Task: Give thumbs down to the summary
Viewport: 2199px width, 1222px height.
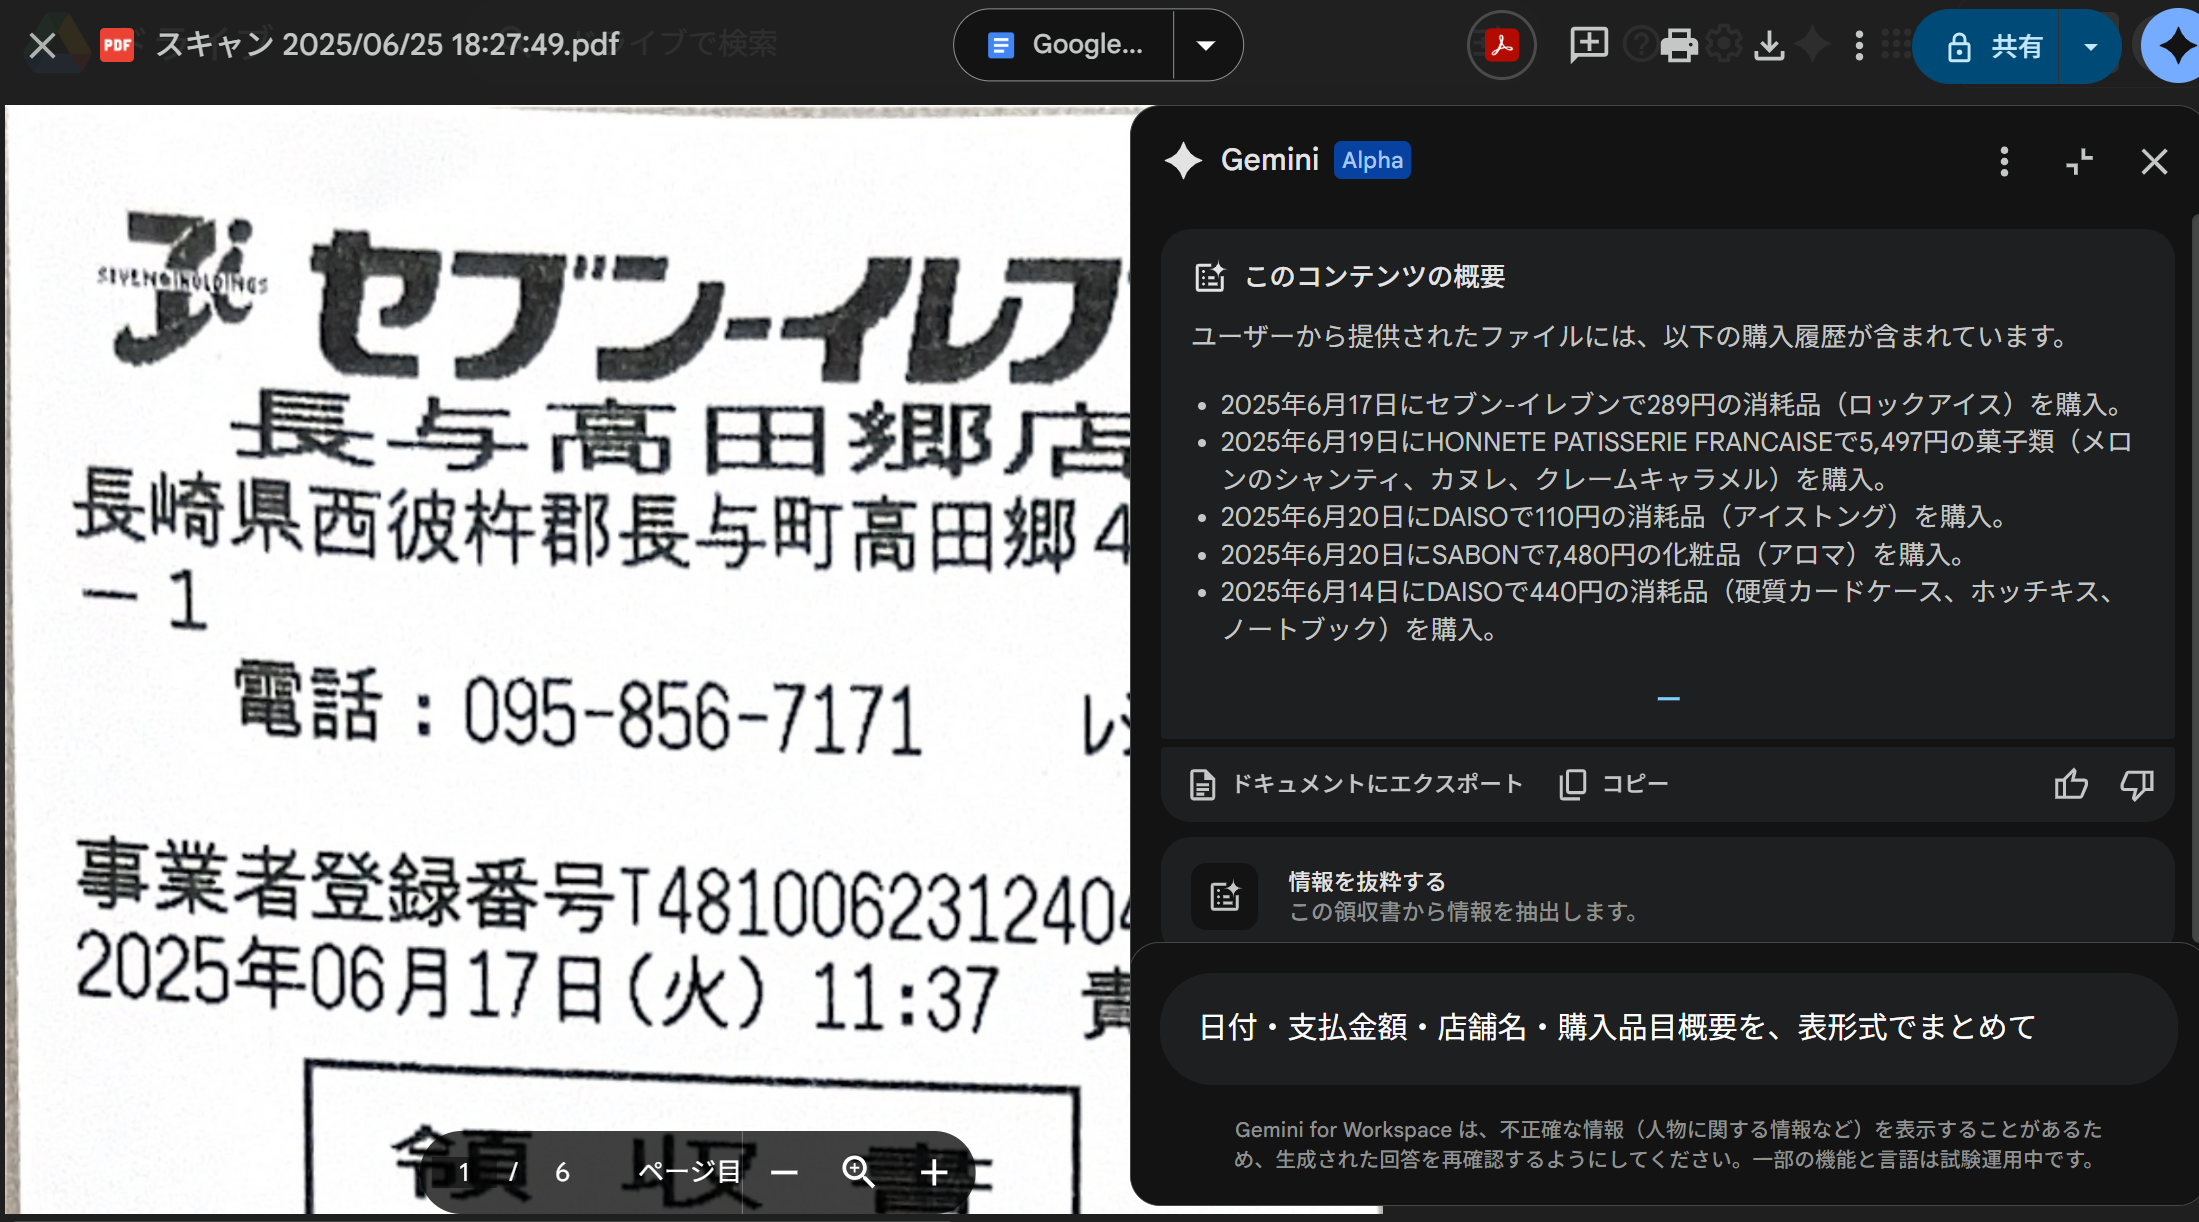Action: 2137,784
